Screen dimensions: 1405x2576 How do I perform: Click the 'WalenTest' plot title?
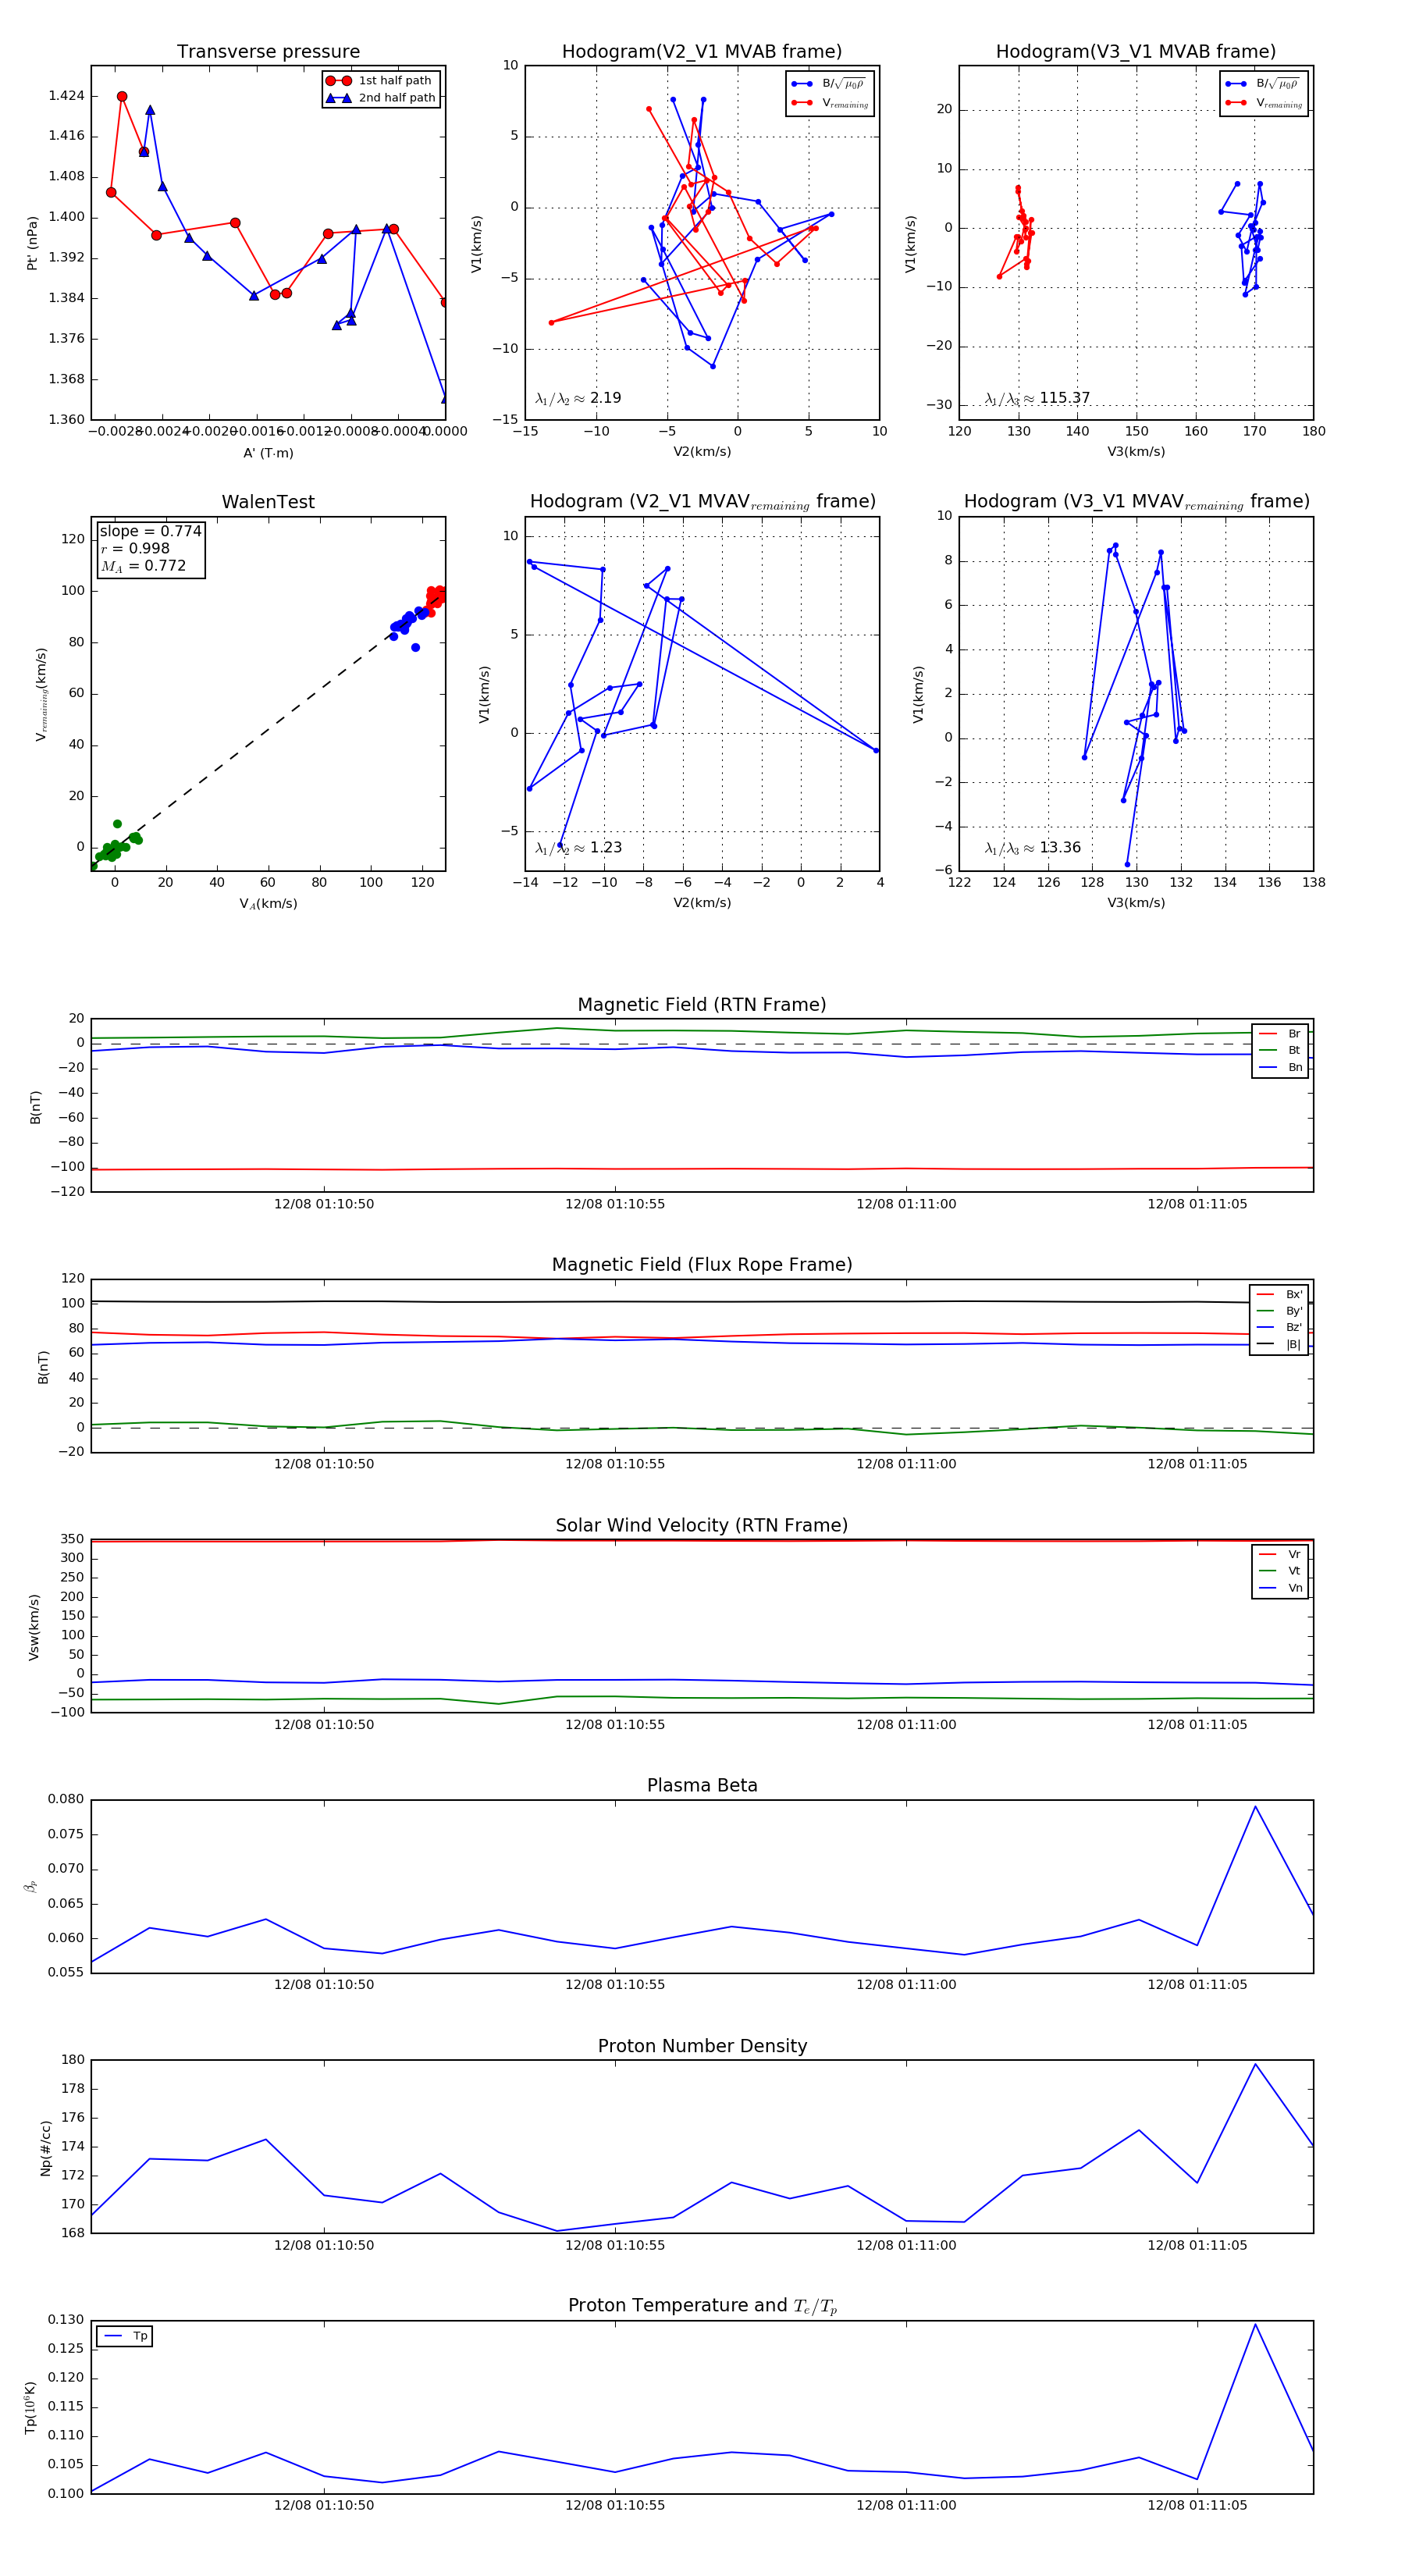coord(268,502)
